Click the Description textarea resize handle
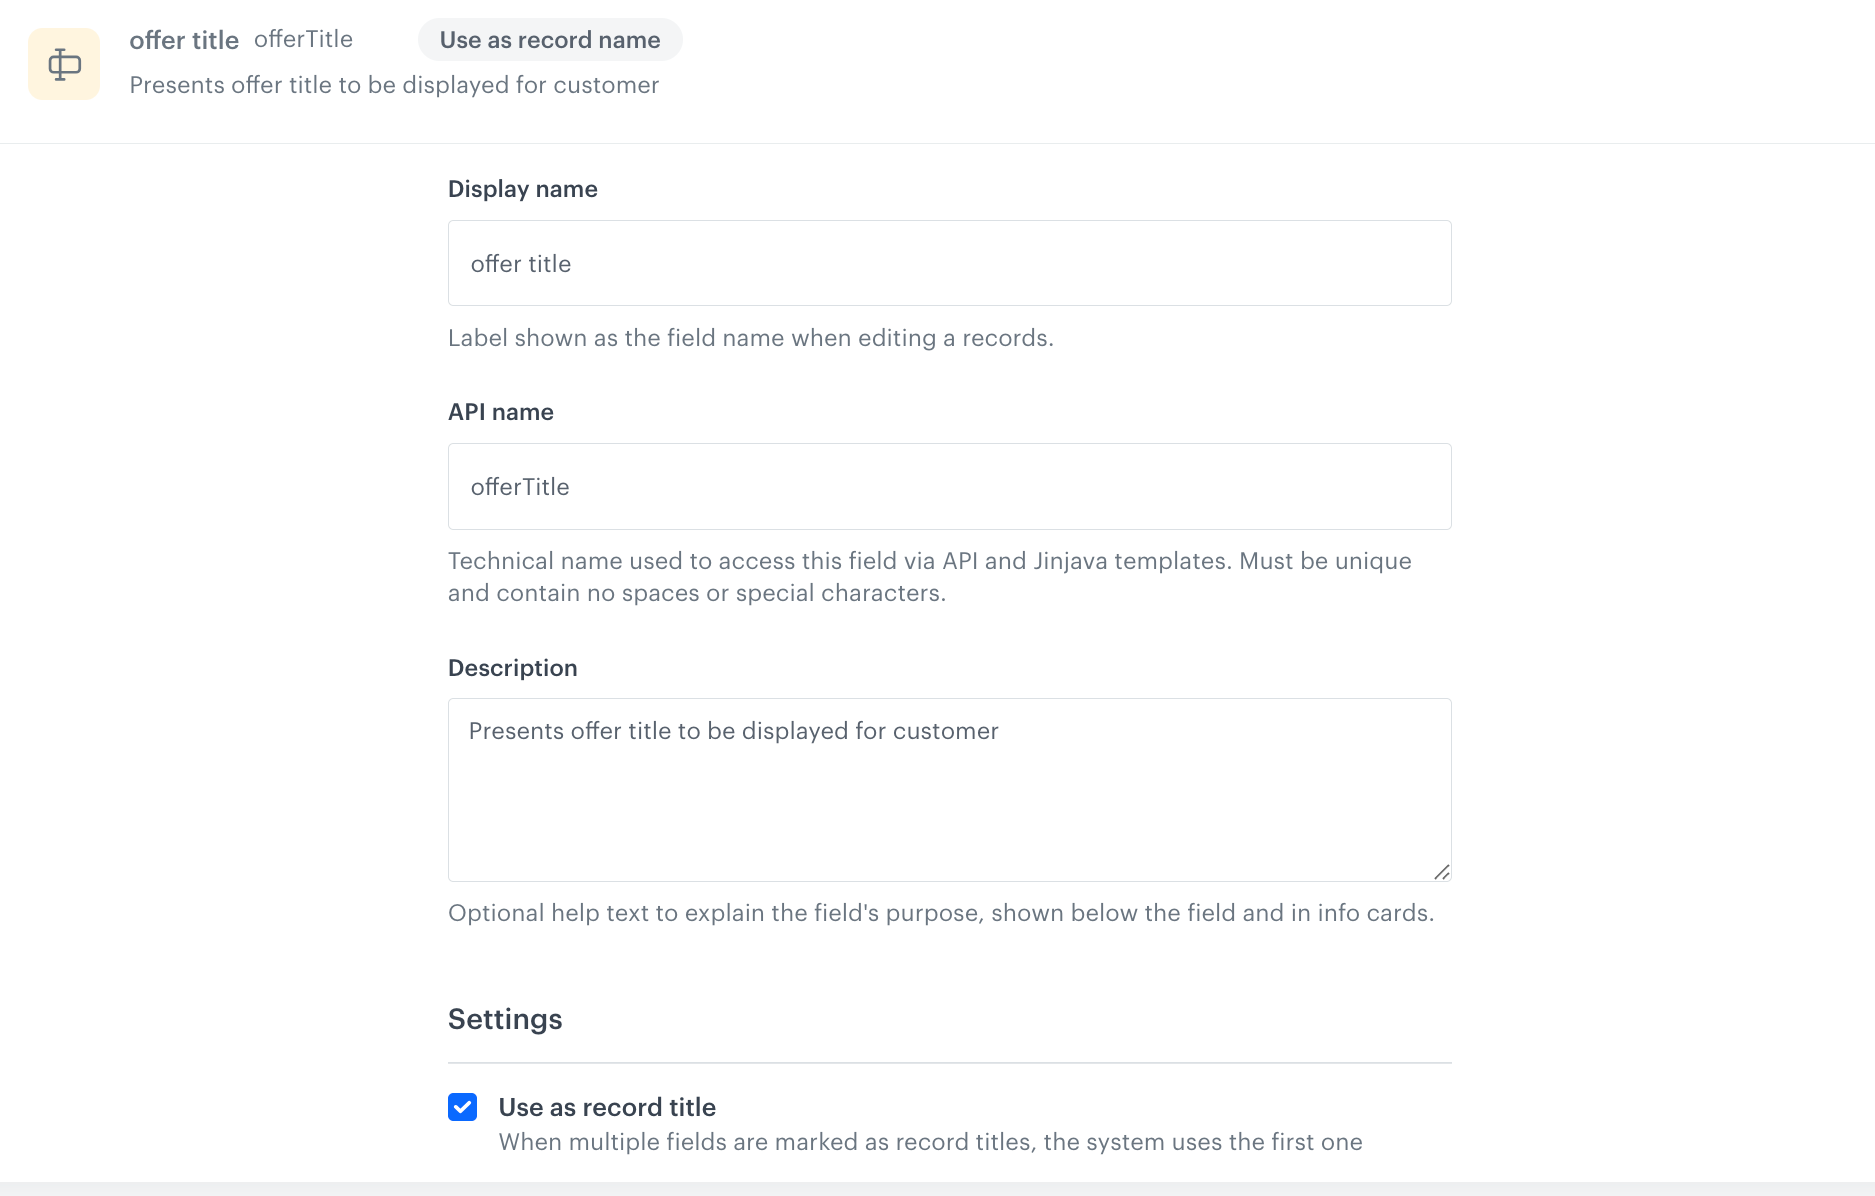1875x1196 pixels. coord(1441,872)
